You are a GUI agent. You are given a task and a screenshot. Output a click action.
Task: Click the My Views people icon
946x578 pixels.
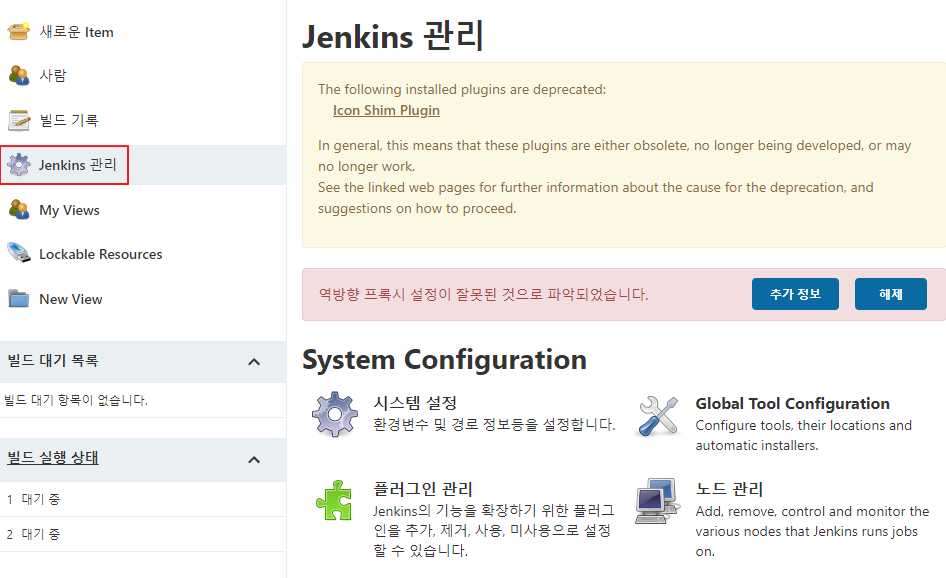[19, 209]
